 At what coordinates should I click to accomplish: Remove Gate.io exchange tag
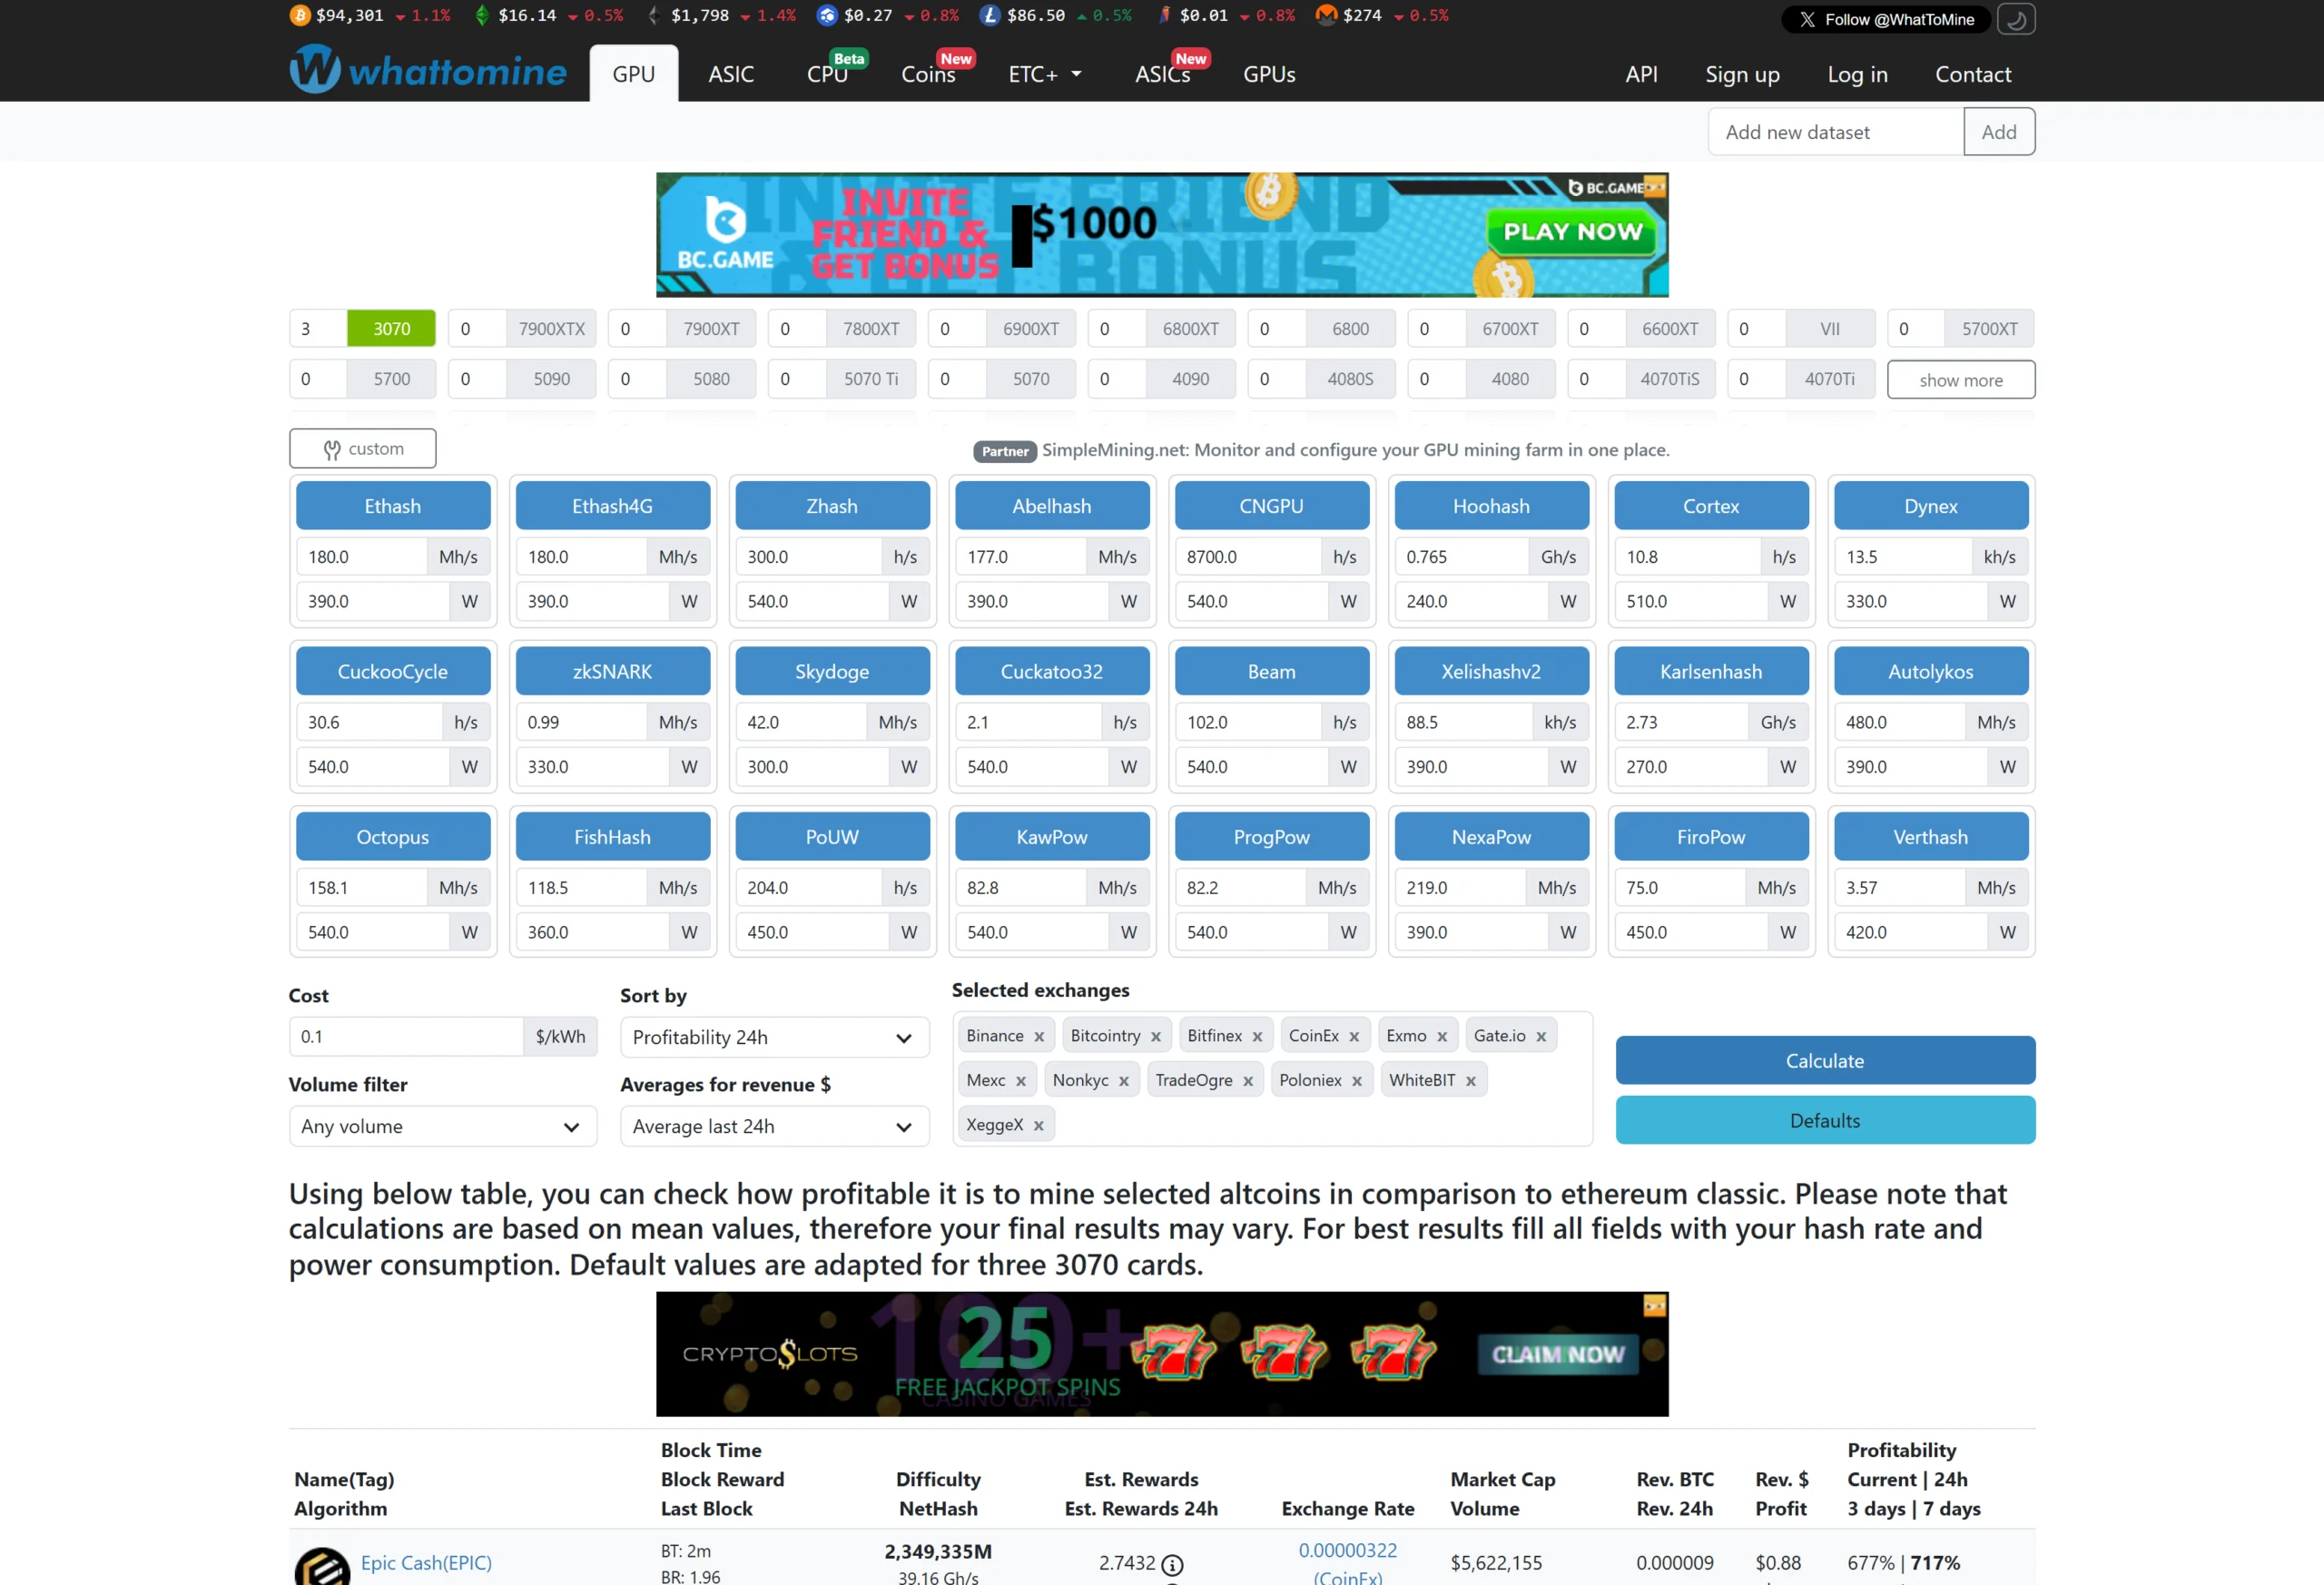click(1541, 1036)
